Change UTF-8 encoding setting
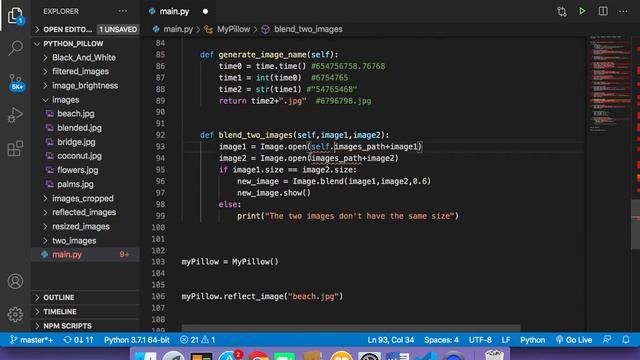The height and width of the screenshot is (360, 640). click(x=480, y=340)
